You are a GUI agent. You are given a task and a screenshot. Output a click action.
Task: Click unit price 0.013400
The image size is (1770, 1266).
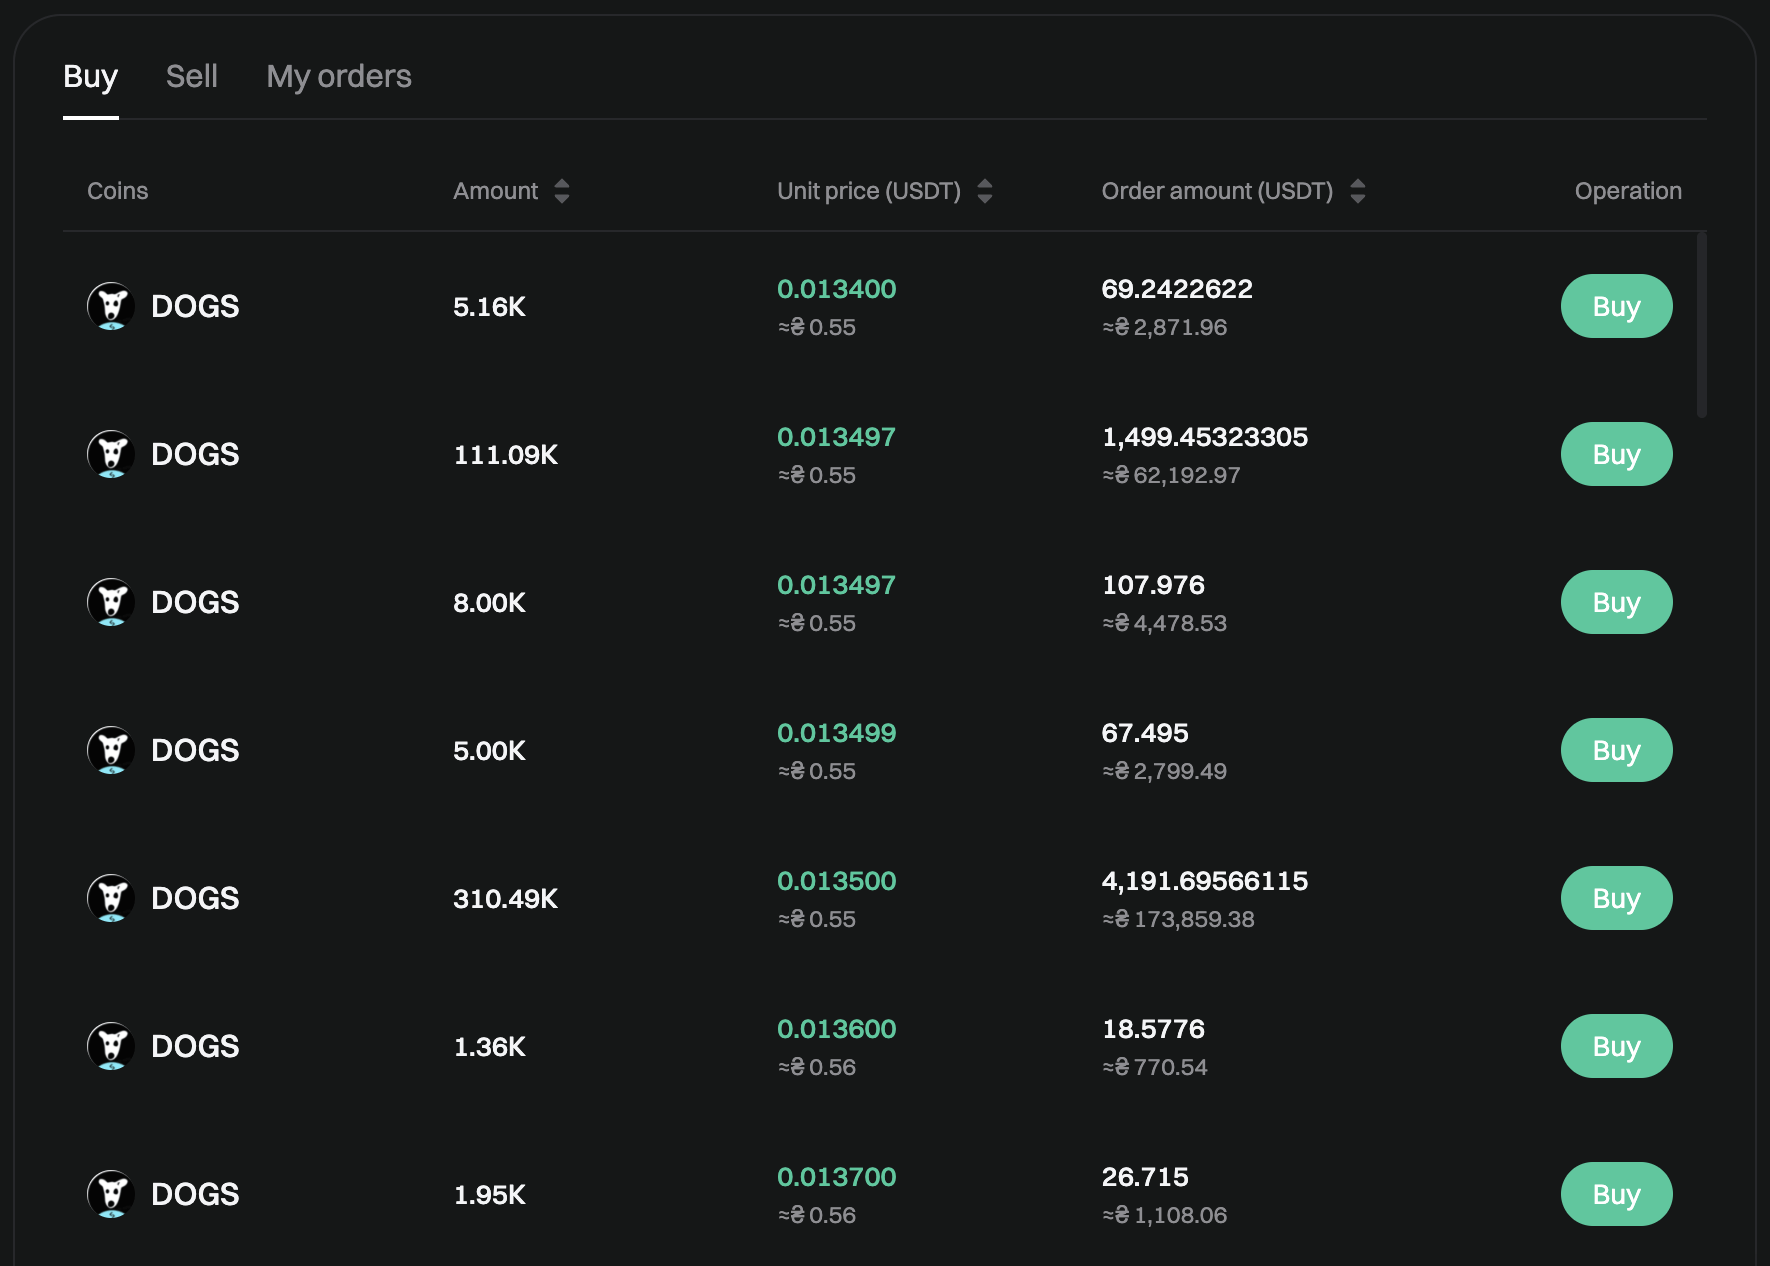tap(837, 289)
